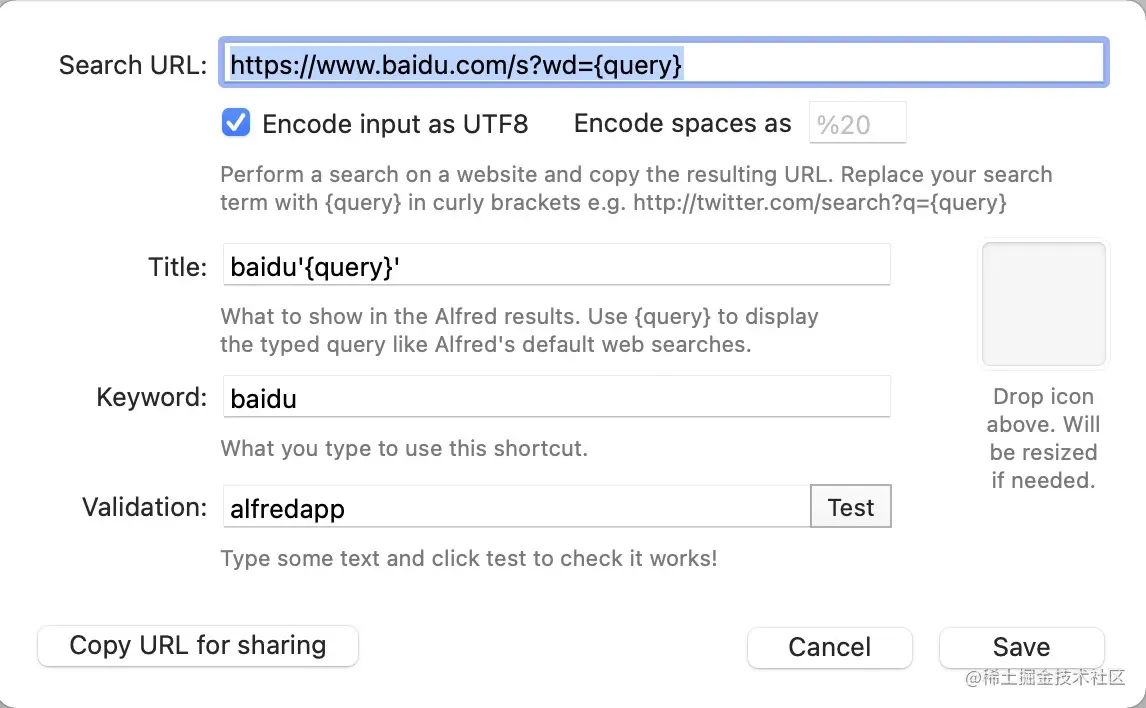Click the Encode spaces as %20 field
Viewport: 1146px width, 708px height.
[857, 124]
